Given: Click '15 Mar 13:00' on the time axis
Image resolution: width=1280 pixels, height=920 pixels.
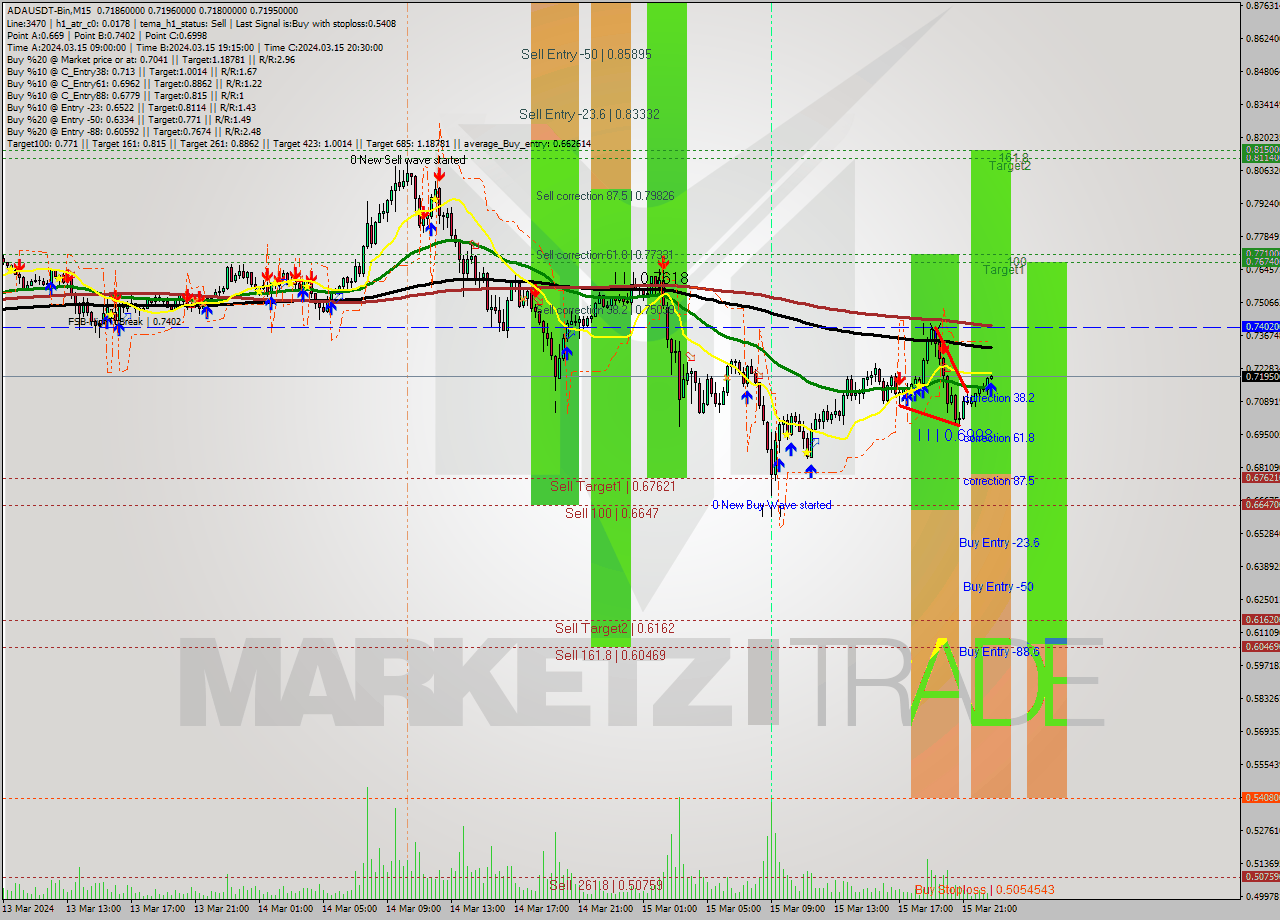Looking at the screenshot, I should coord(861,909).
